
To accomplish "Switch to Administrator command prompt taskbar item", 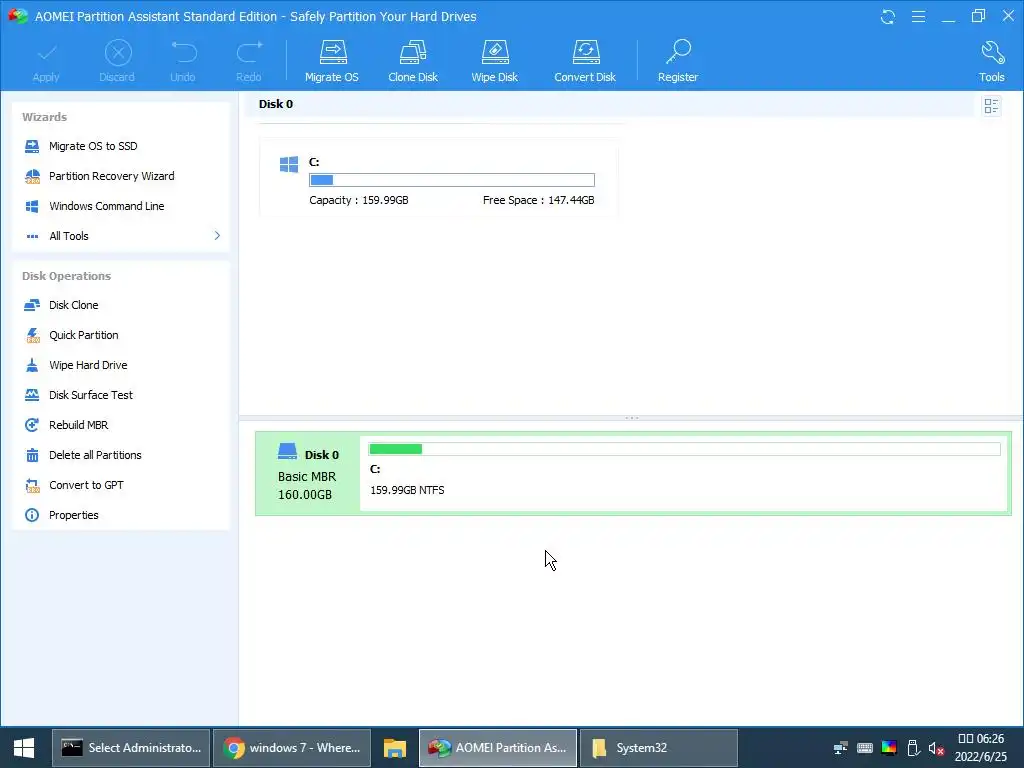I will point(131,748).
